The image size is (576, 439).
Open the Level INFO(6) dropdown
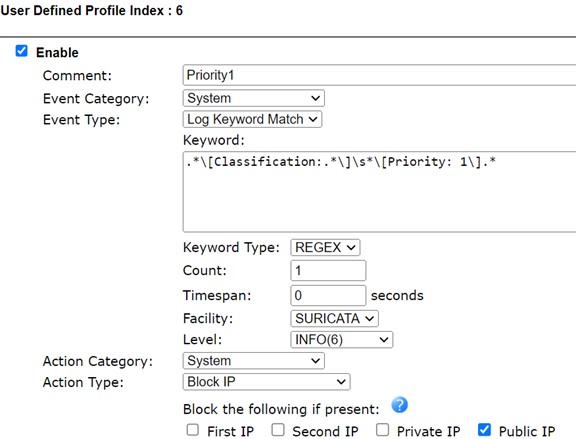[342, 339]
